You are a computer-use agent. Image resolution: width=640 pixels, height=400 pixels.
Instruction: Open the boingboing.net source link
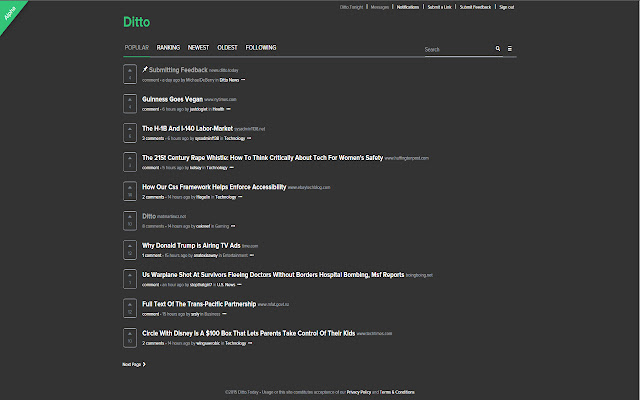pos(419,275)
